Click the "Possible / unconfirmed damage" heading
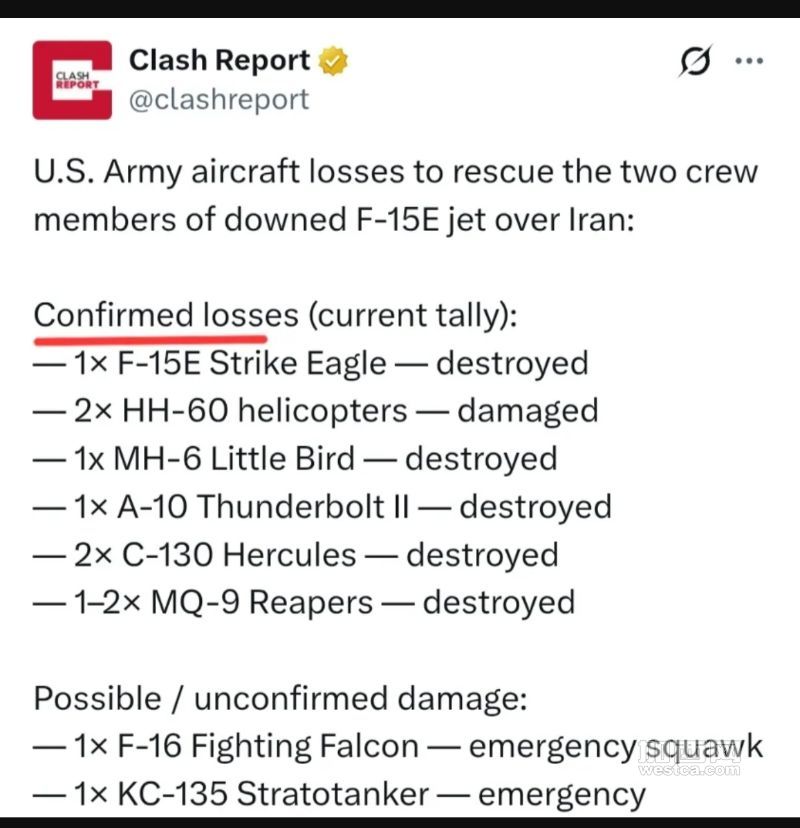Viewport: 800px width, 828px height. pos(280,699)
